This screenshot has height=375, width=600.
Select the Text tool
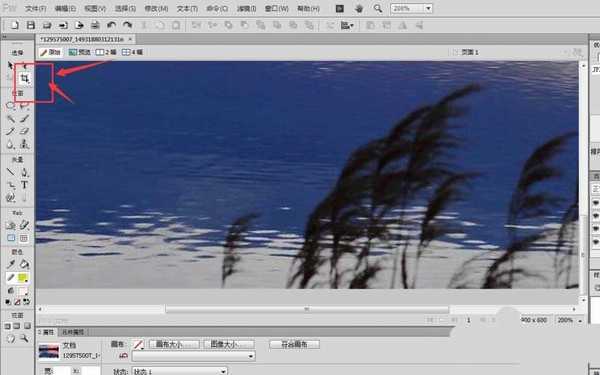pyautogui.click(x=24, y=185)
